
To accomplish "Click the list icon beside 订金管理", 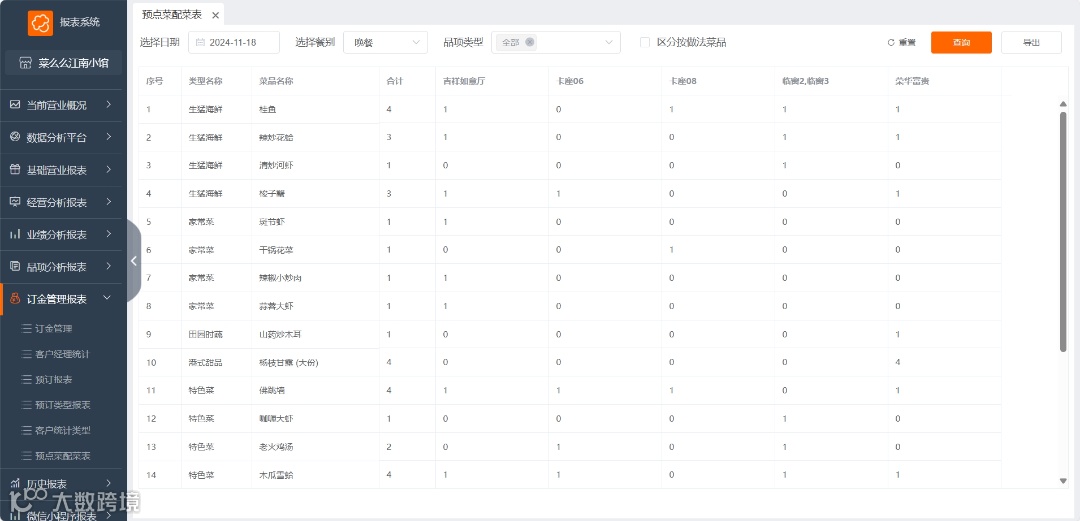I will (27, 329).
